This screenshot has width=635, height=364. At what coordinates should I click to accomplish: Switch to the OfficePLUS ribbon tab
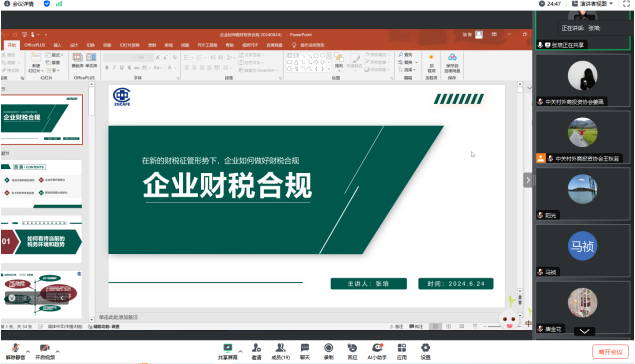34,45
